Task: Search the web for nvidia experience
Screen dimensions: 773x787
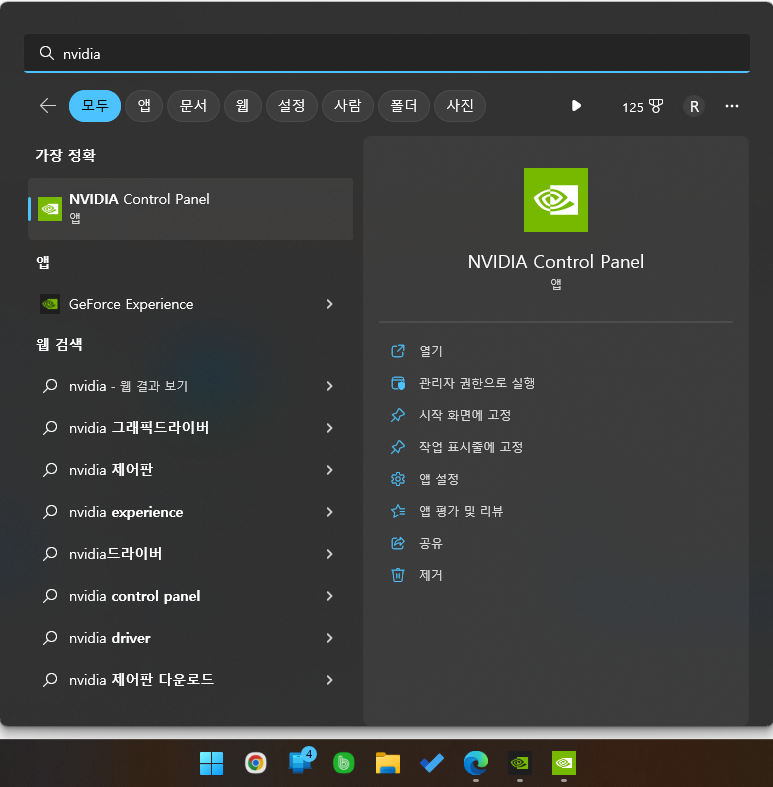Action: (x=191, y=512)
